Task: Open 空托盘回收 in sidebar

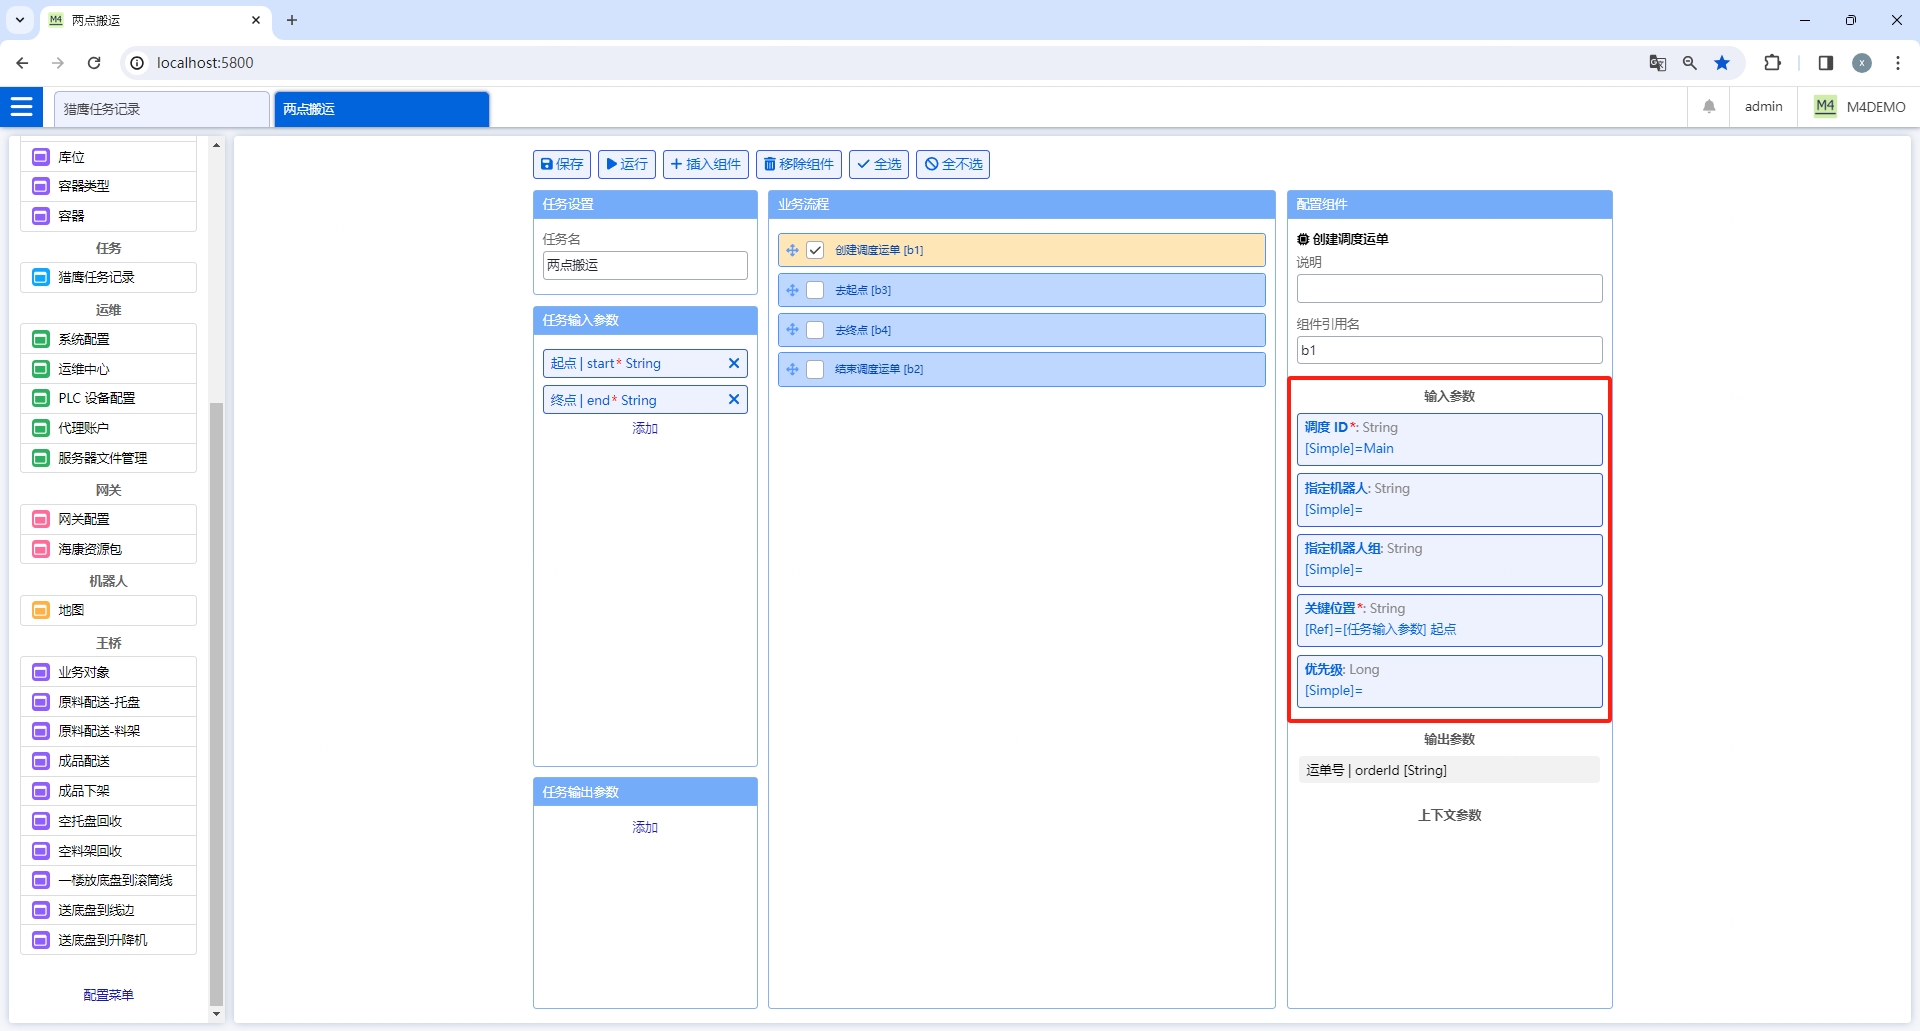Action: coord(108,821)
